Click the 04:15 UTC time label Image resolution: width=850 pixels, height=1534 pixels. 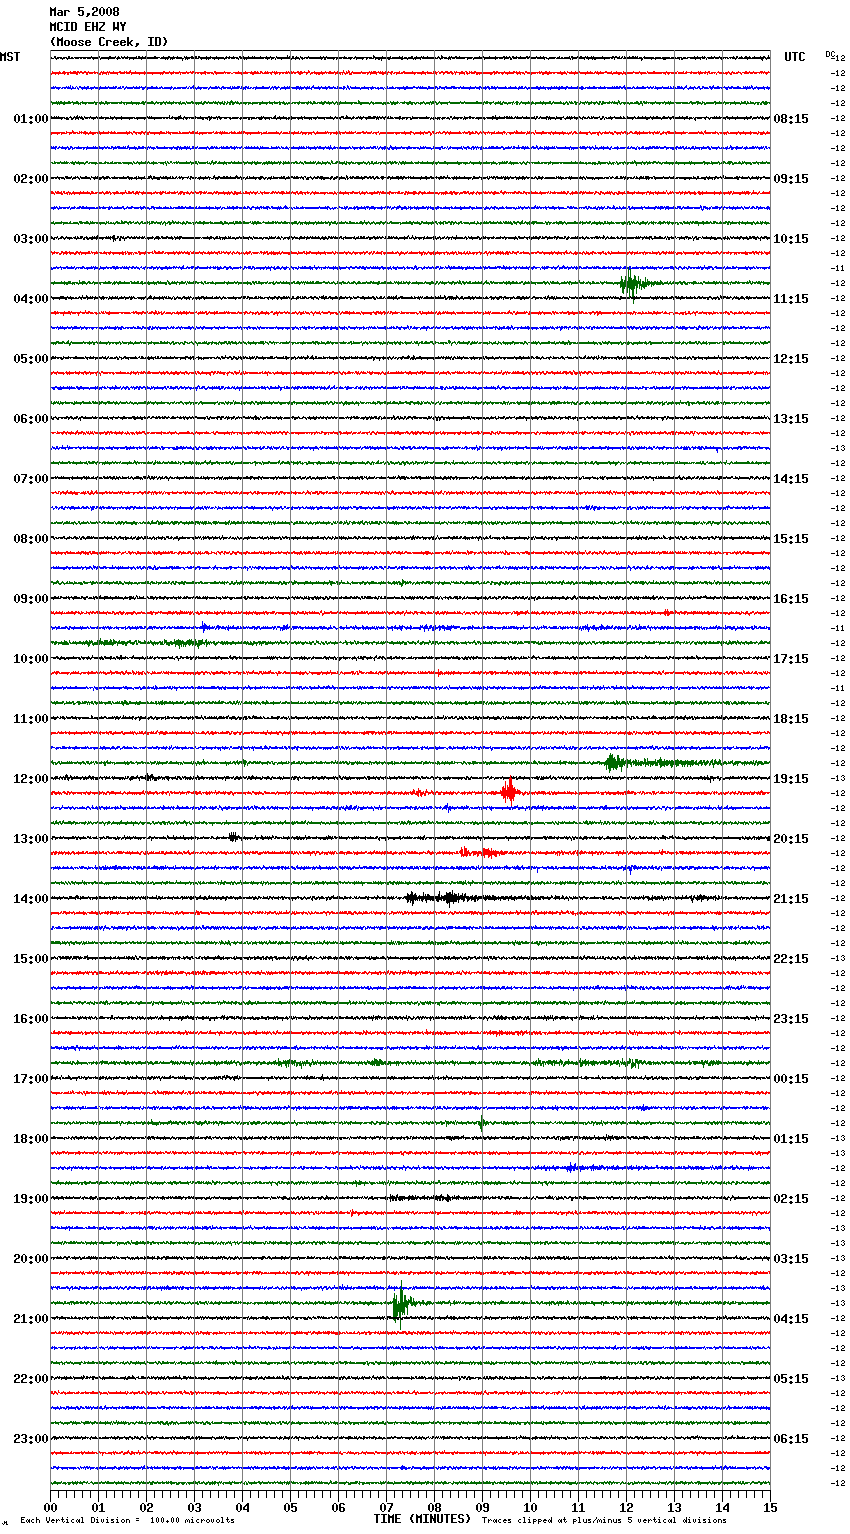[x=791, y=1319]
